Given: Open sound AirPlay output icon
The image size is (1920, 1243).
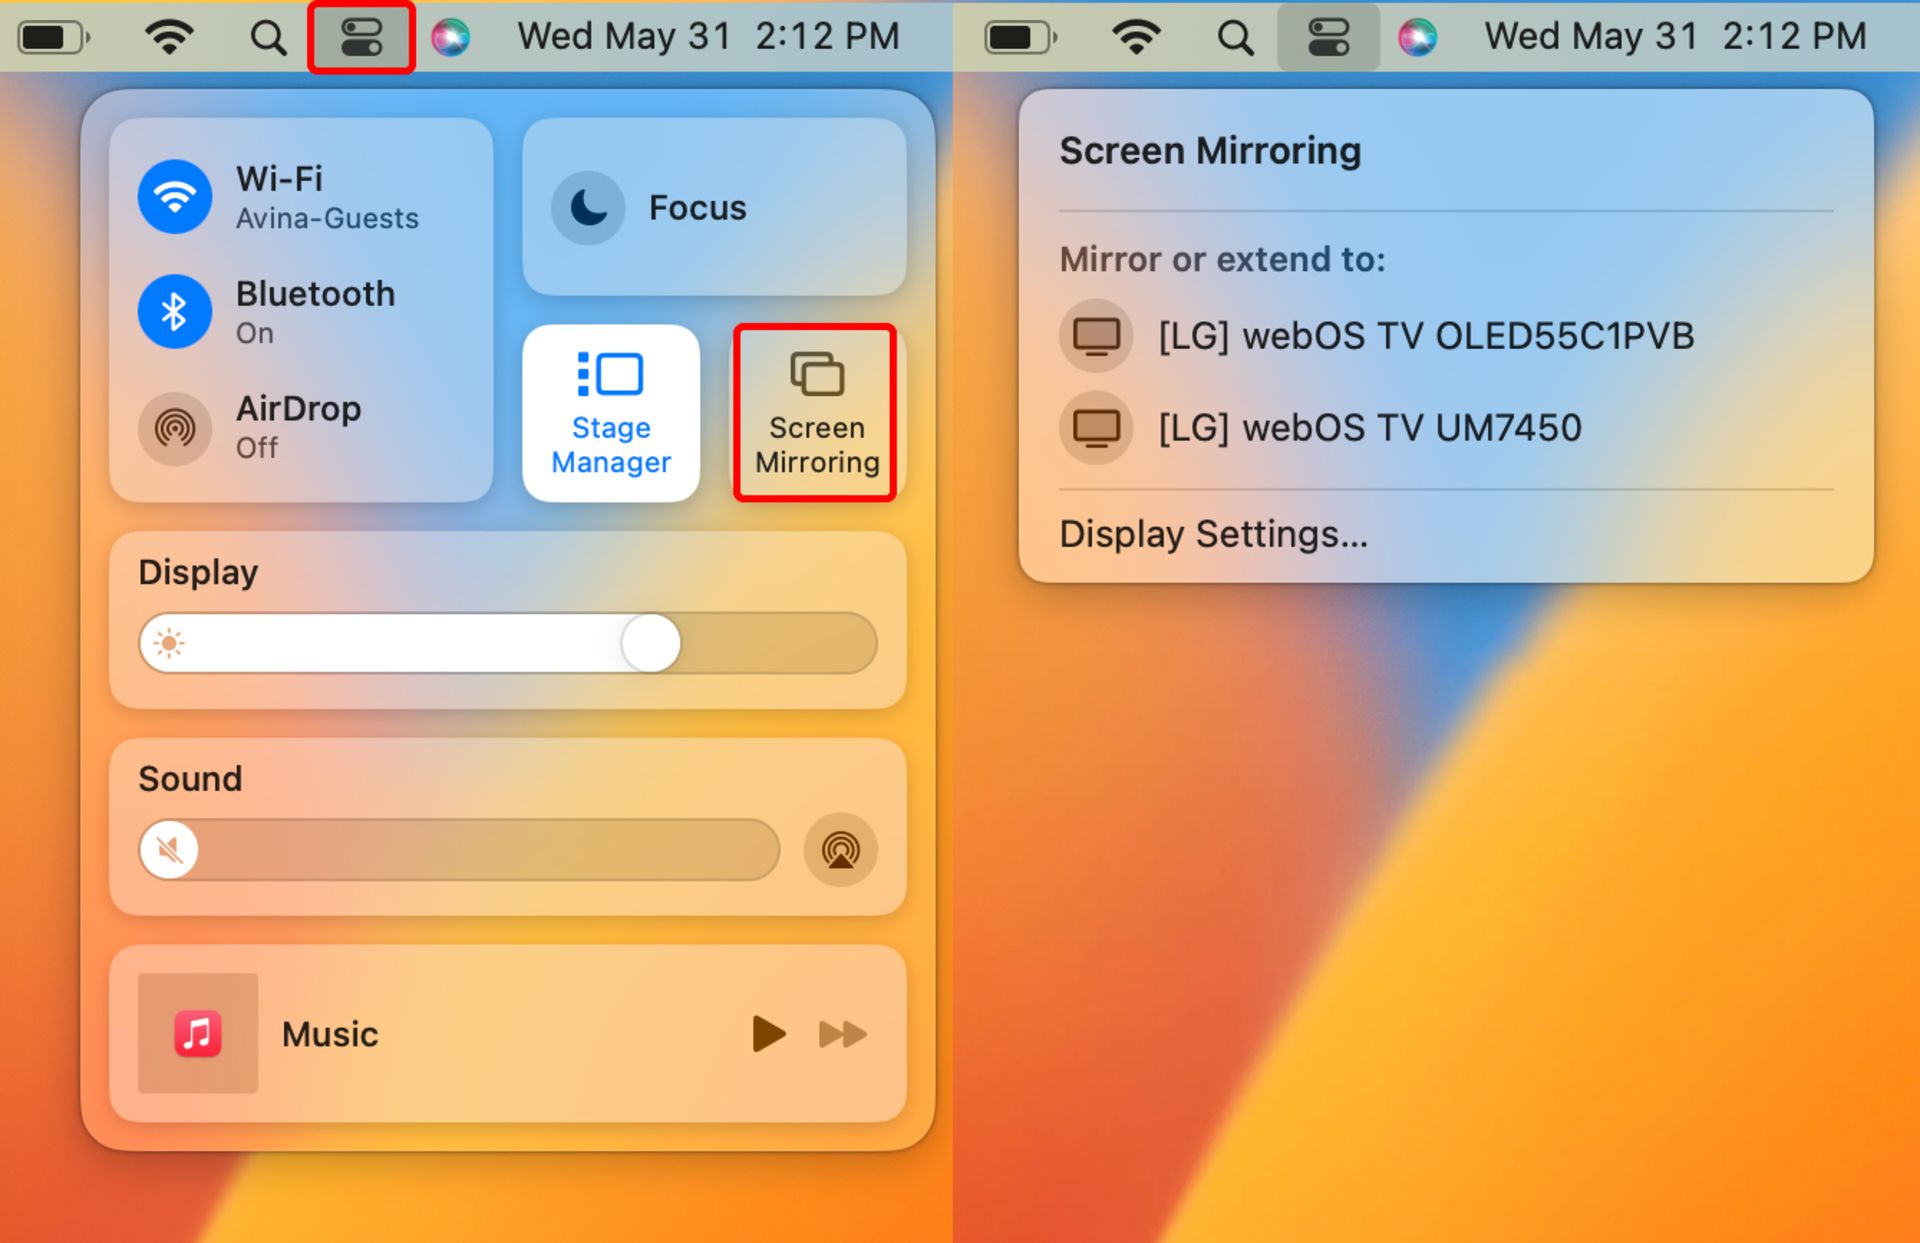Looking at the screenshot, I should [840, 850].
